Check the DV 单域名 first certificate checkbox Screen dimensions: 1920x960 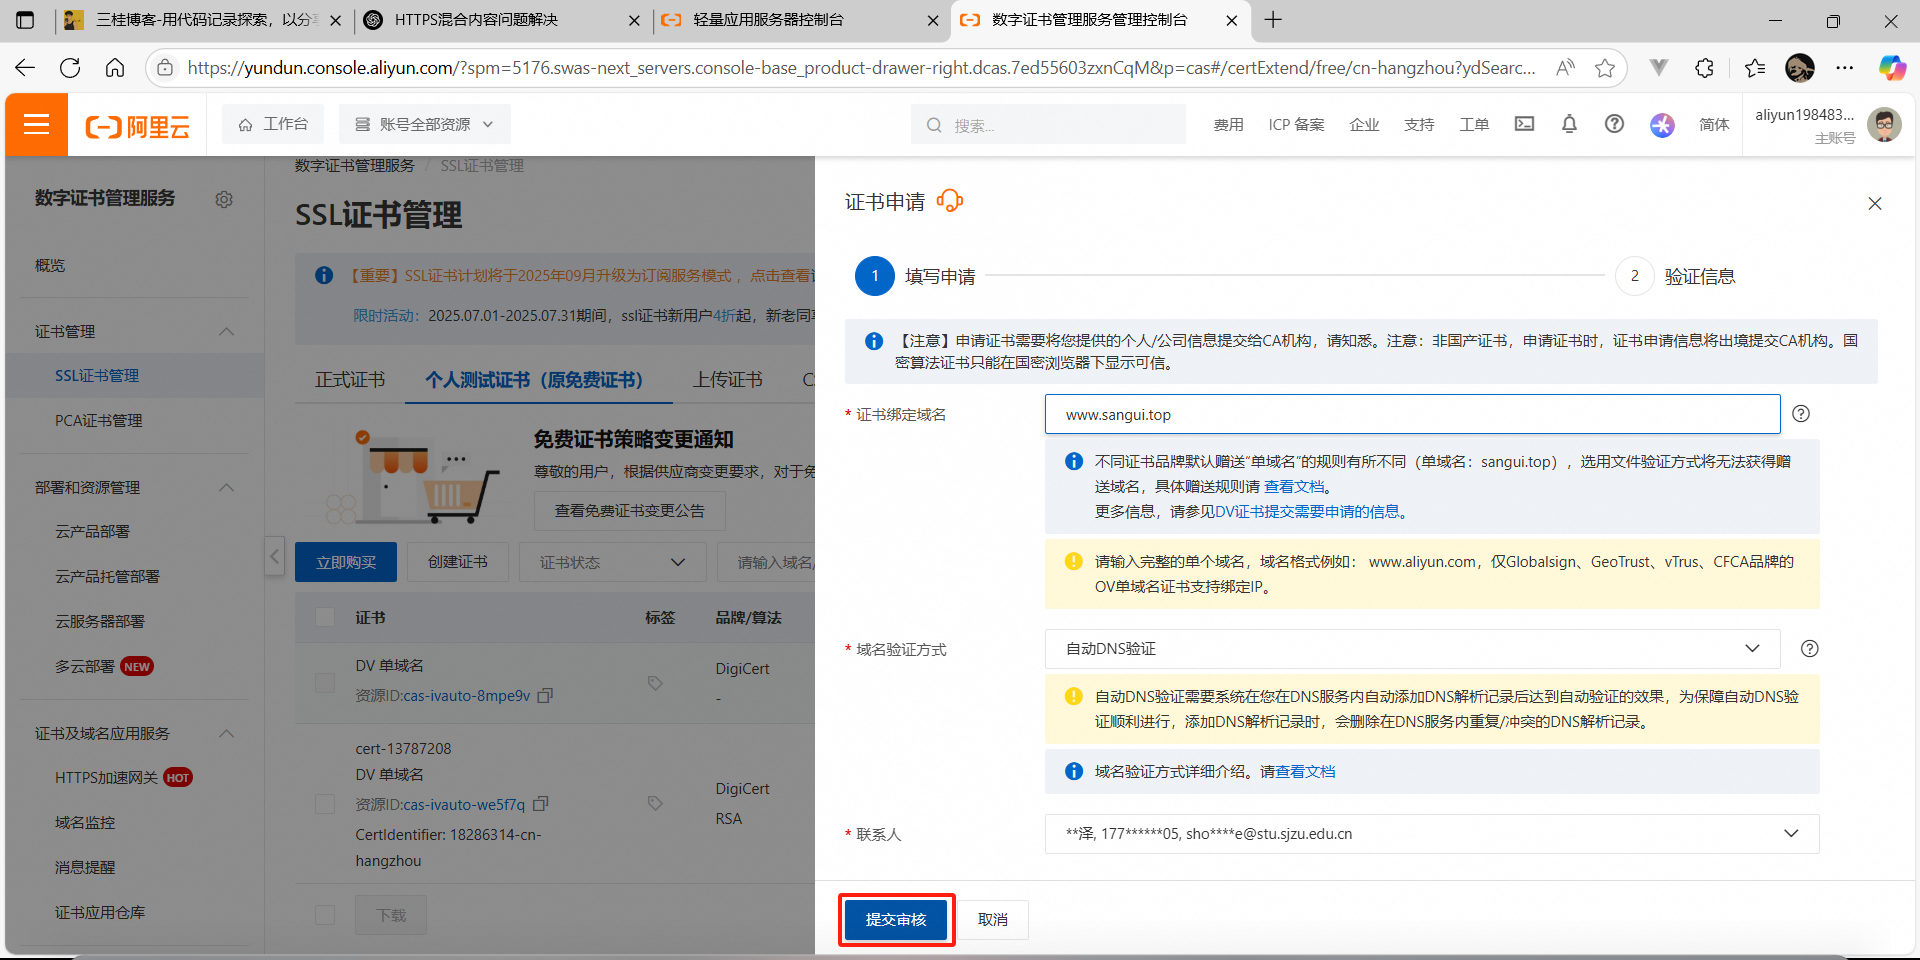(x=324, y=683)
